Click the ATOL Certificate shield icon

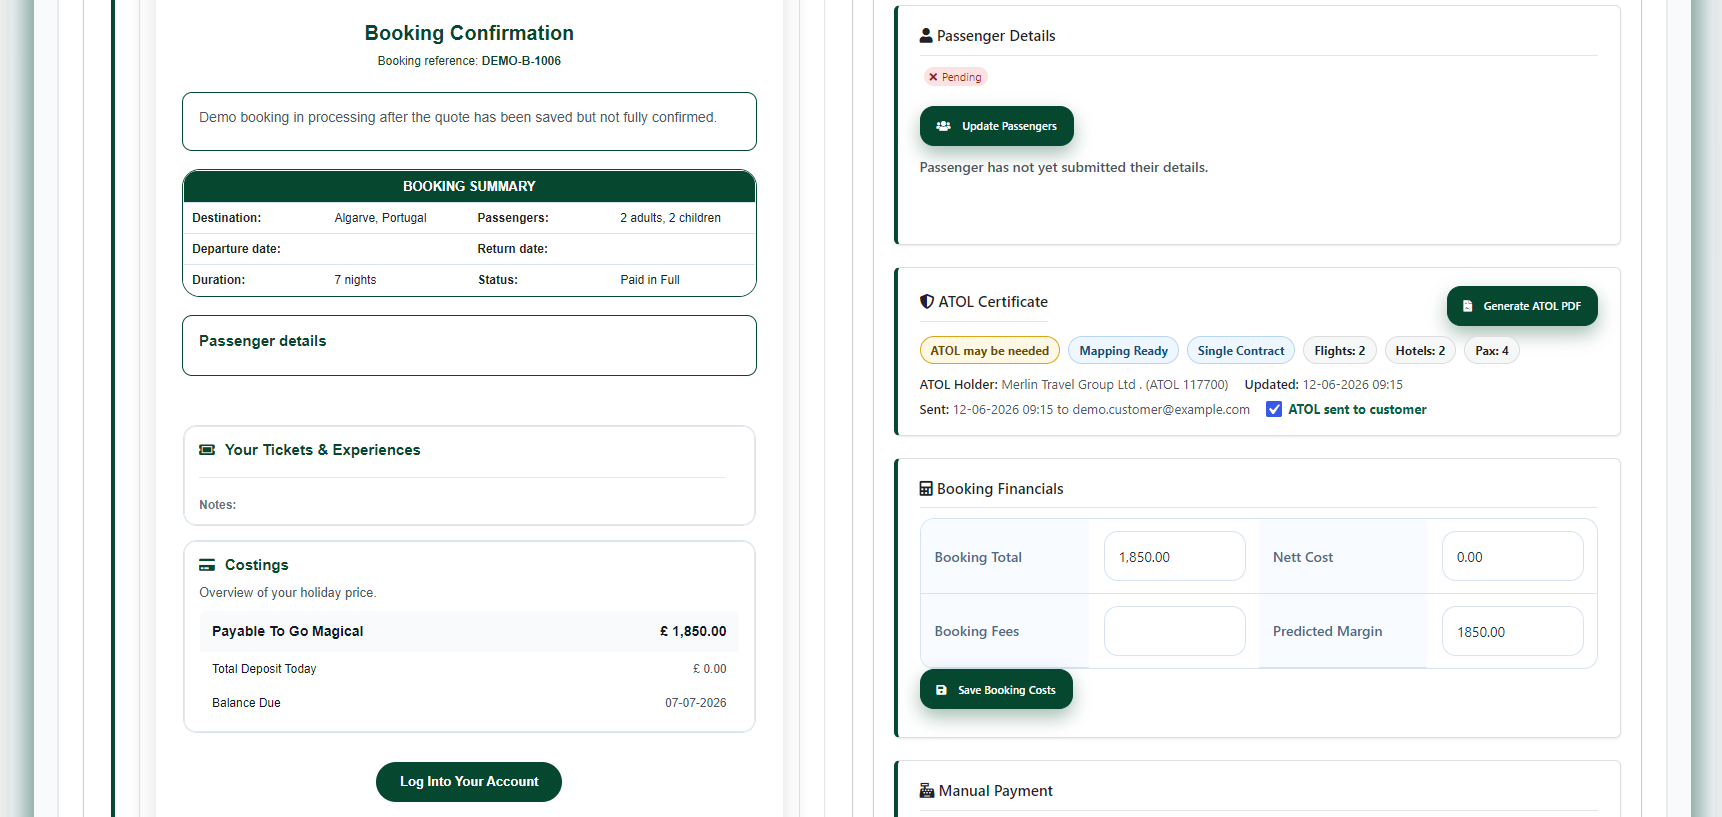[927, 301]
